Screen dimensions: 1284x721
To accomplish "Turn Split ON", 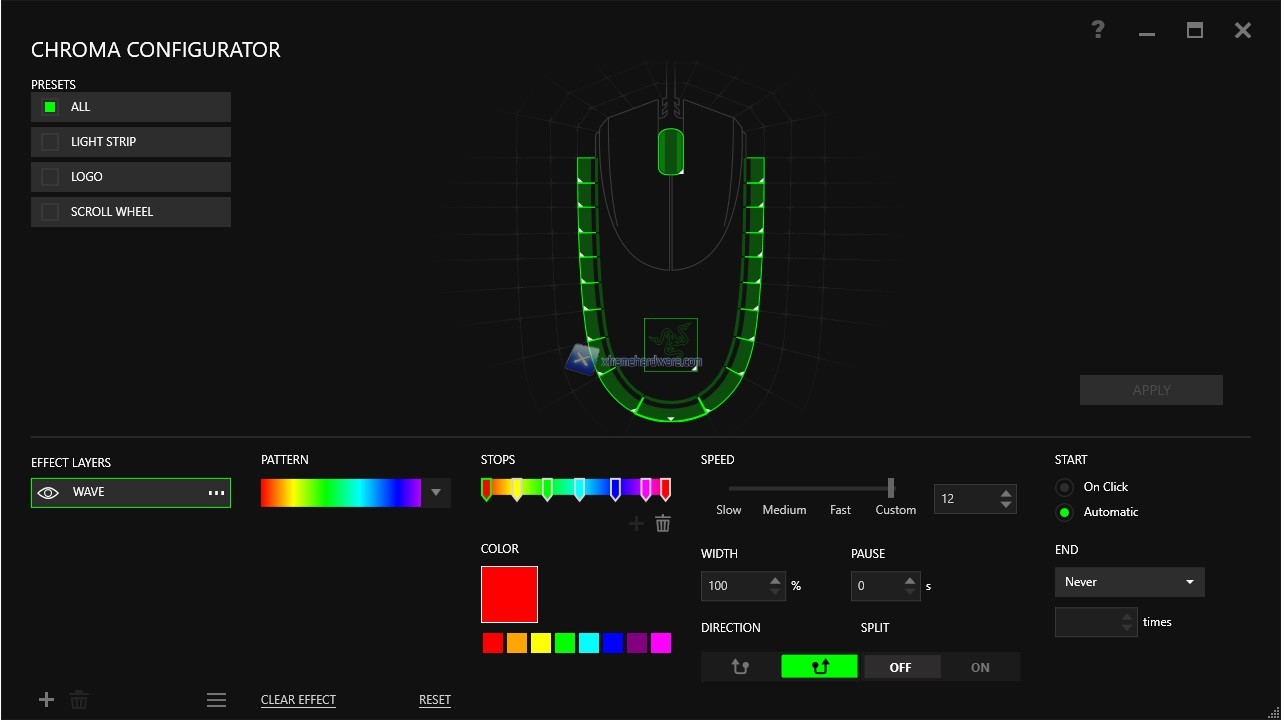I will pos(980,667).
